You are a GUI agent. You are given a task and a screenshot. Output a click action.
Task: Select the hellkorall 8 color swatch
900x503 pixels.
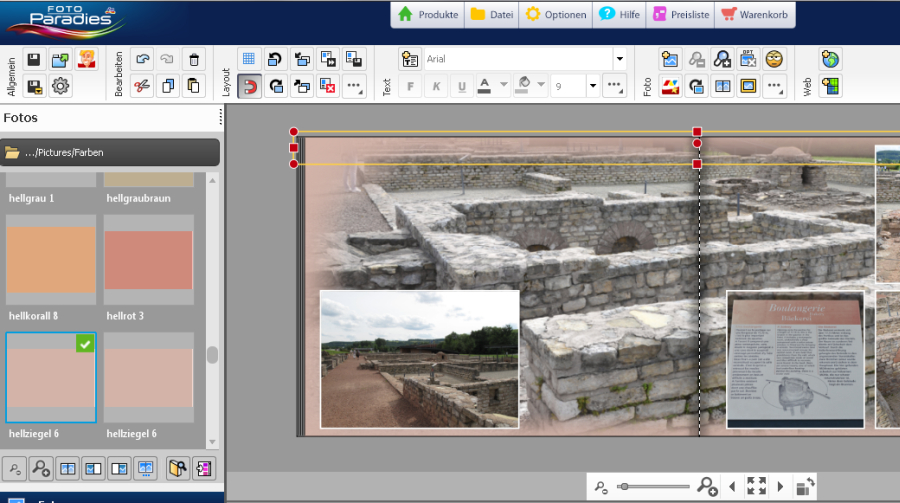(51, 260)
